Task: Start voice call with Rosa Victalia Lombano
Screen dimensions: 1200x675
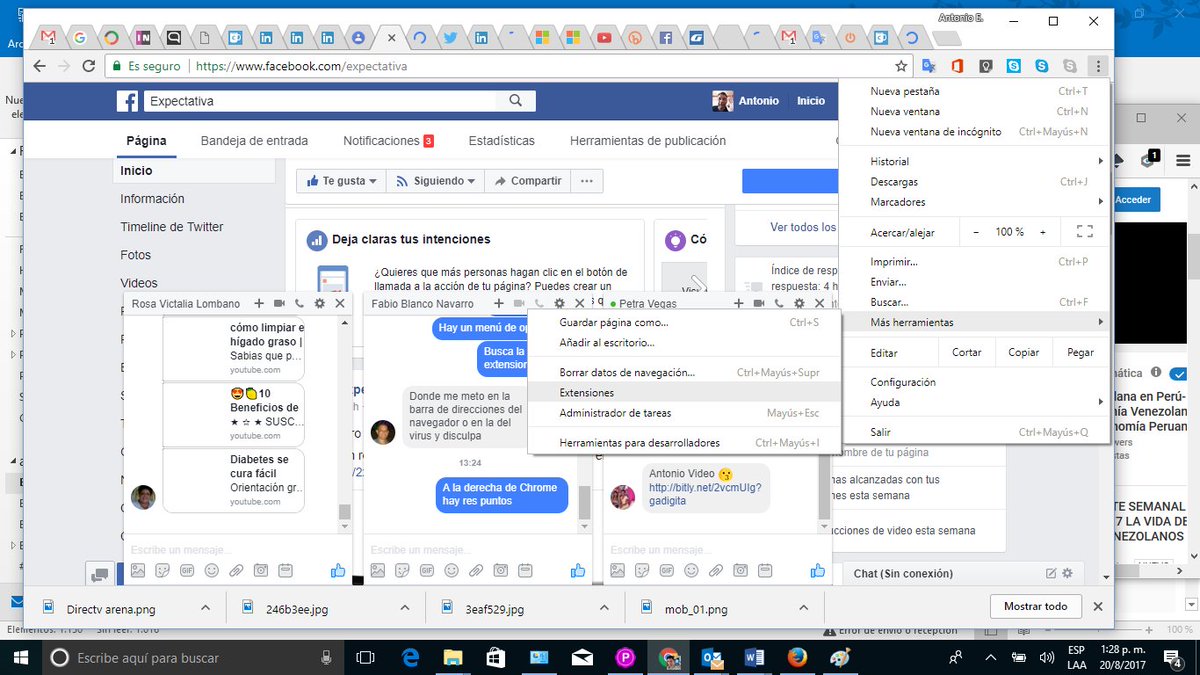Action: (299, 303)
